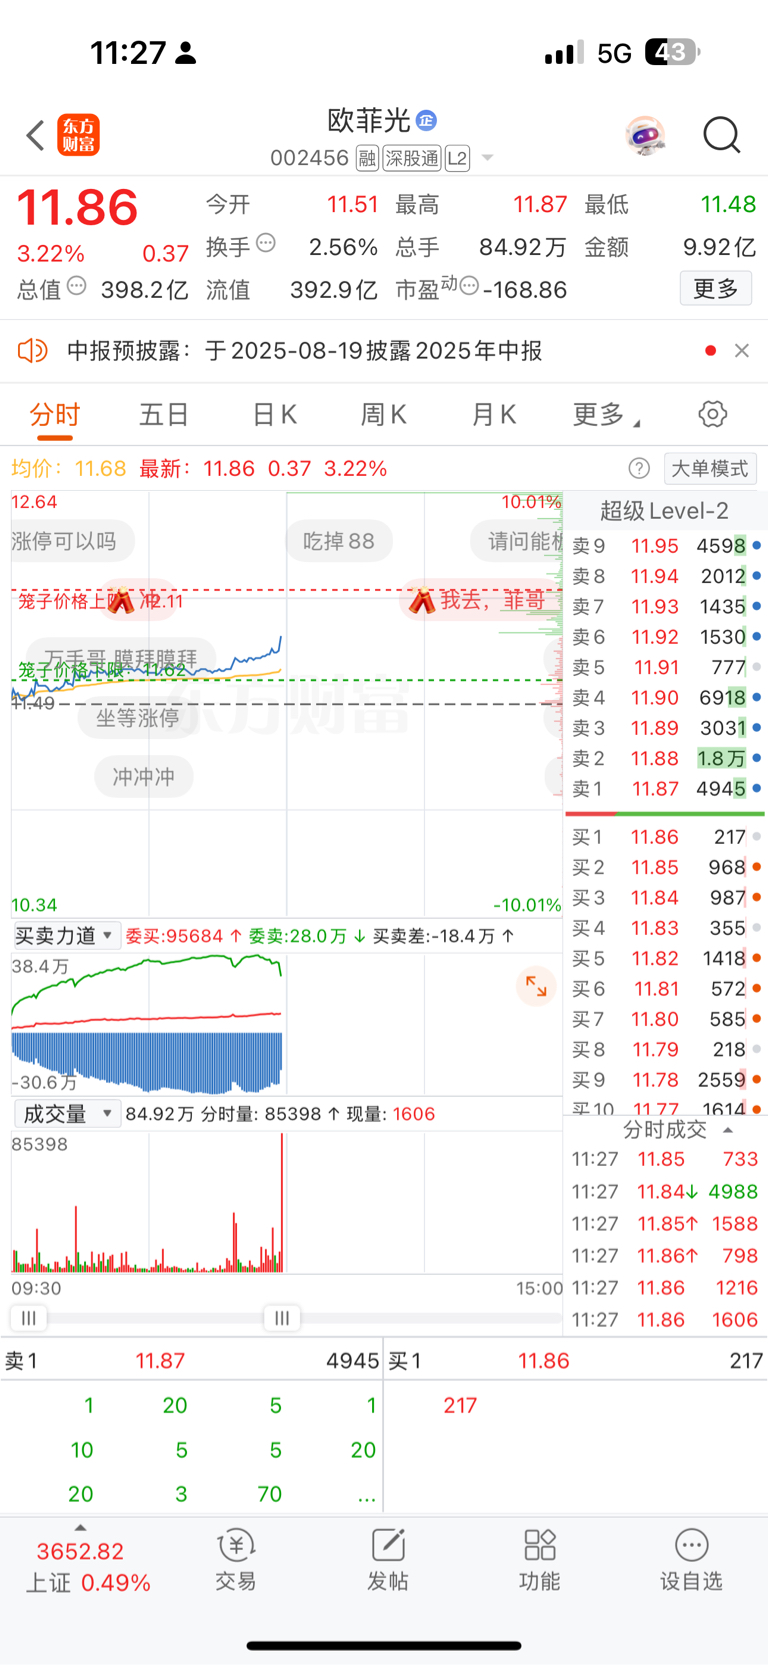768x1665 pixels.
Task: Tap 吃掉88 comment bubble
Action: point(339,541)
